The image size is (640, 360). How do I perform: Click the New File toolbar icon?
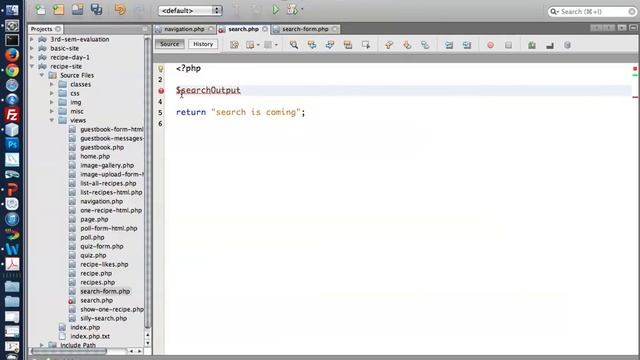pyautogui.click(x=40, y=9)
